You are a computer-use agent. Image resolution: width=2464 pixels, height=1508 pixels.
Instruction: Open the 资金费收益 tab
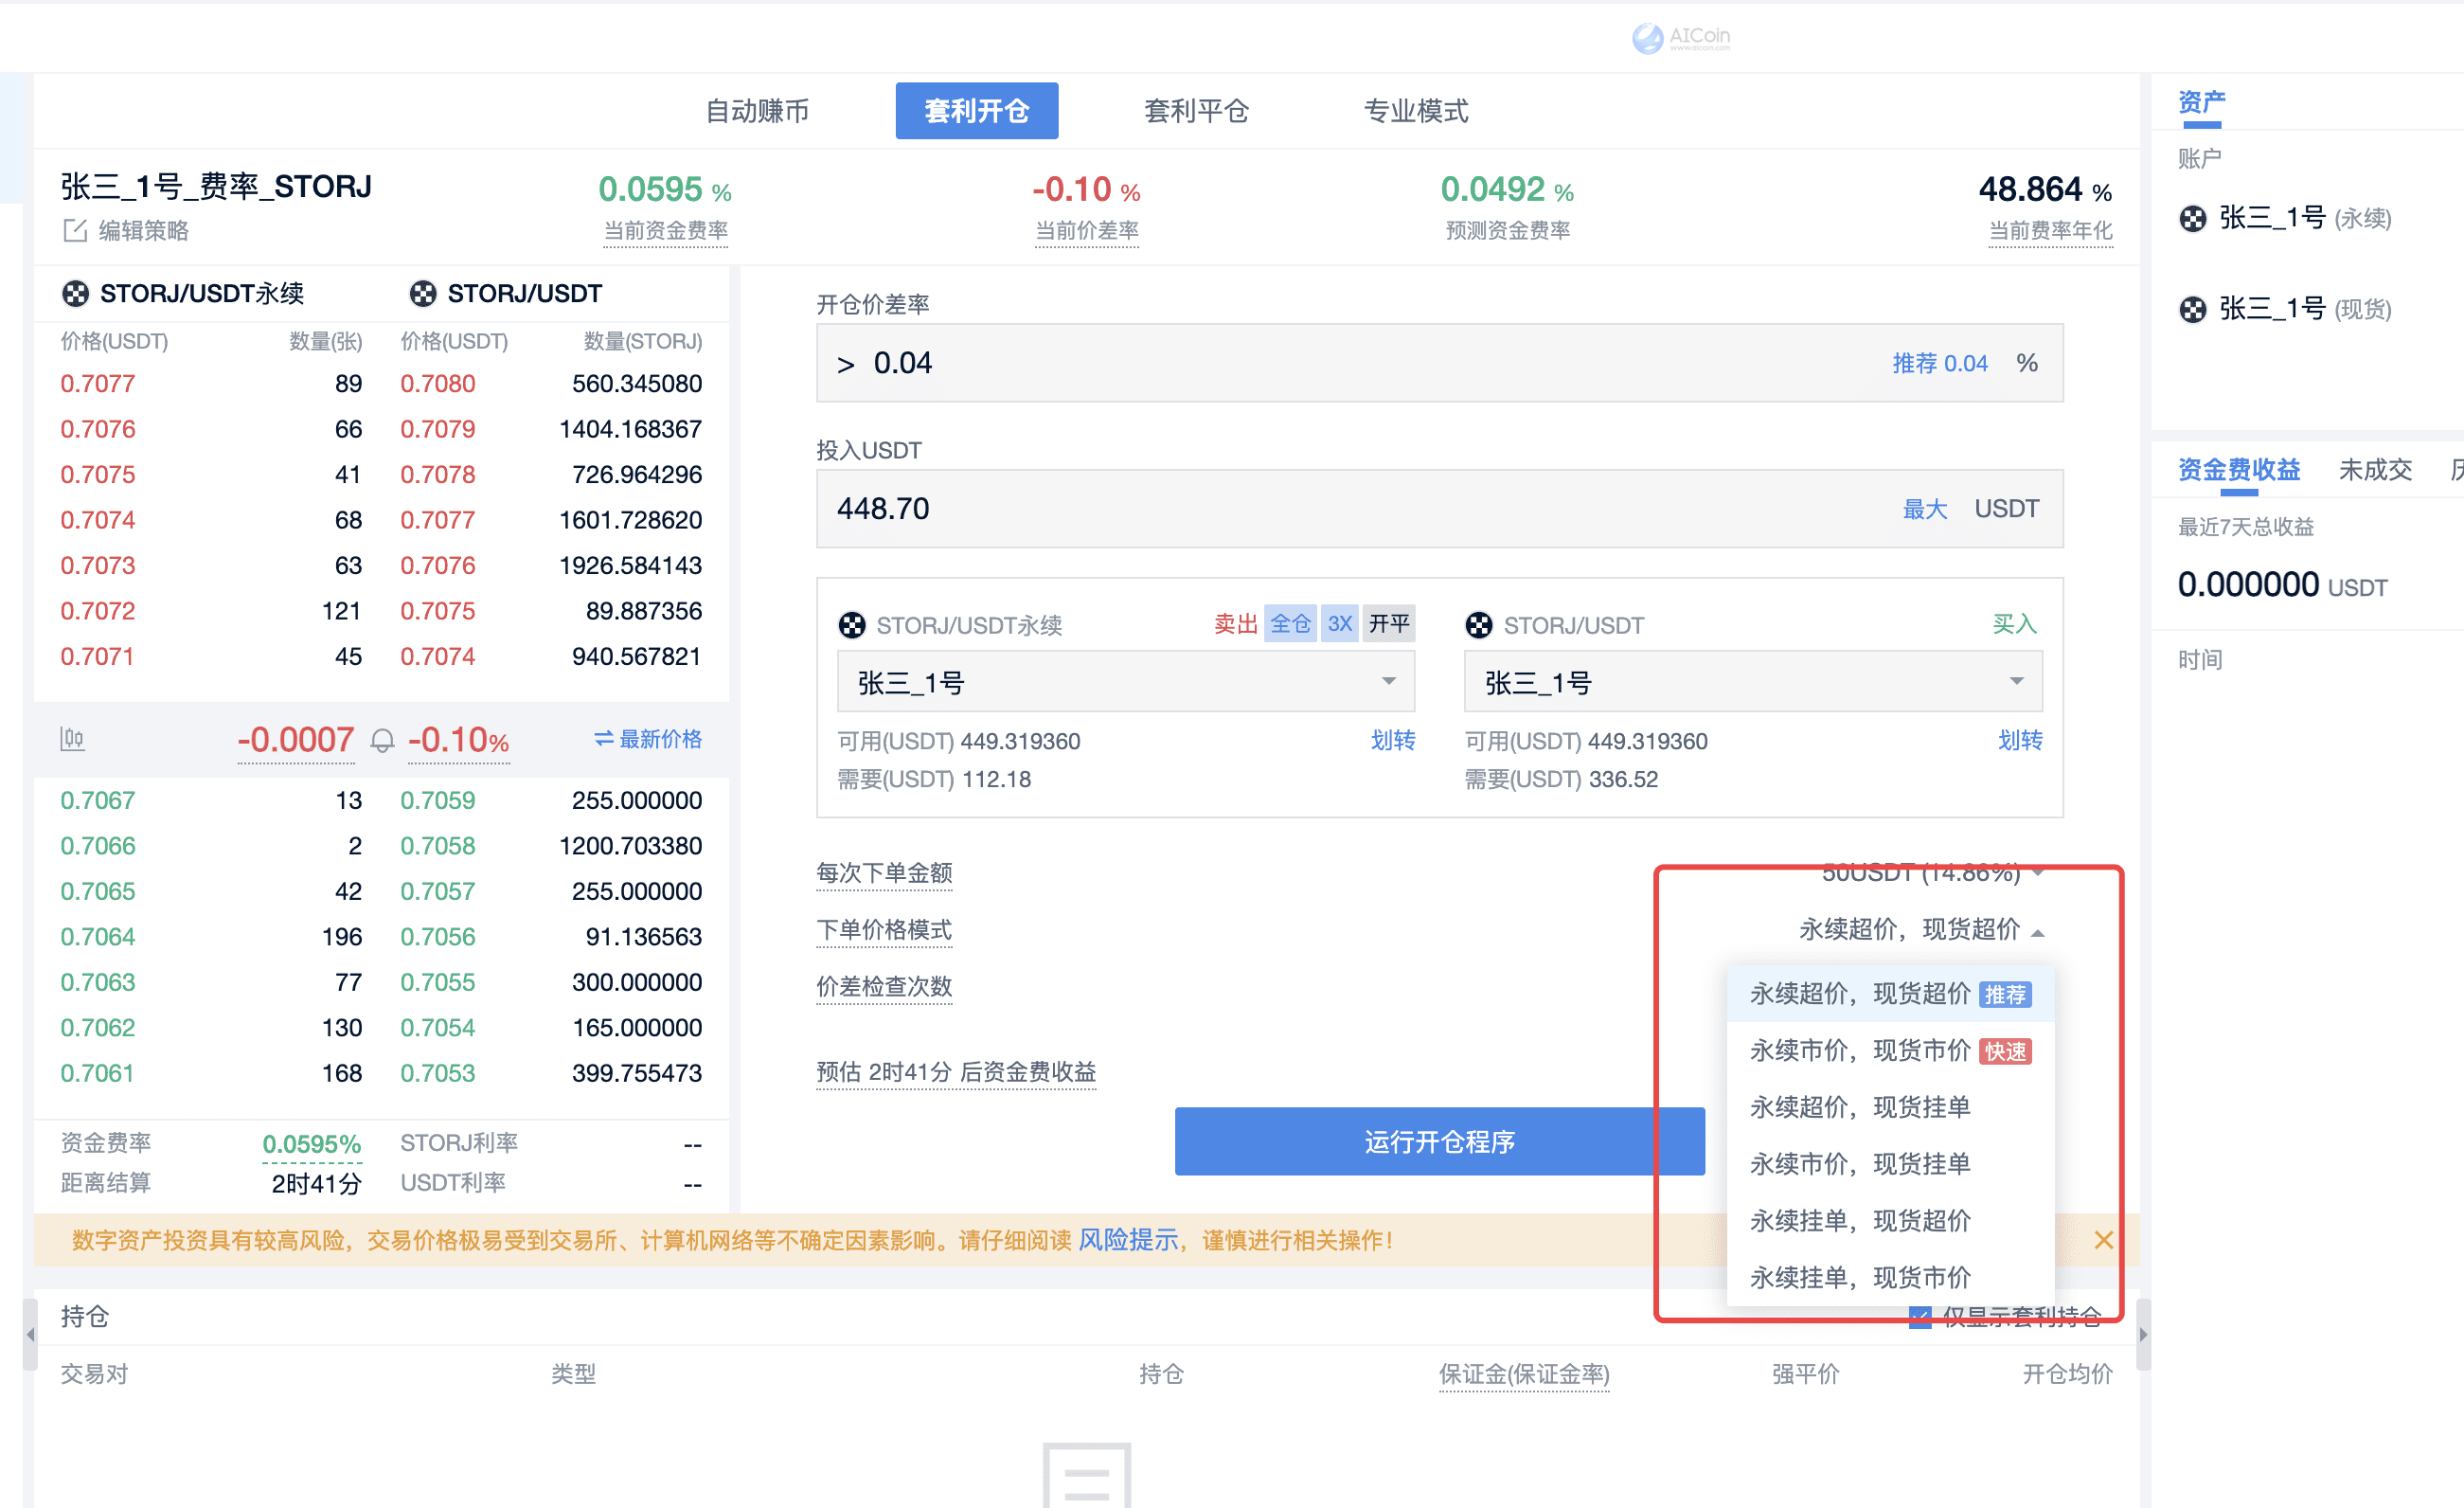point(2239,470)
